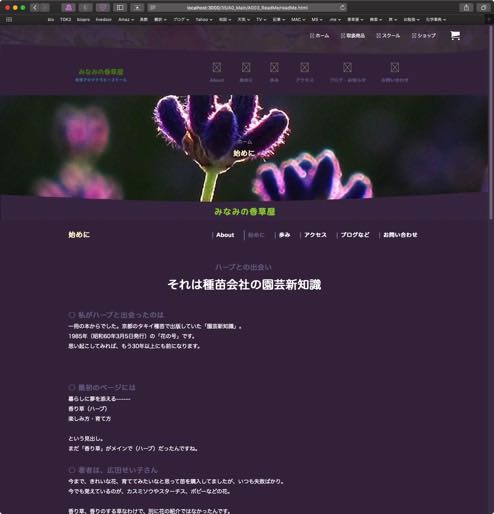Click the purple extension icon in toolbar
The height and width of the screenshot is (514, 494).
pos(69,7)
